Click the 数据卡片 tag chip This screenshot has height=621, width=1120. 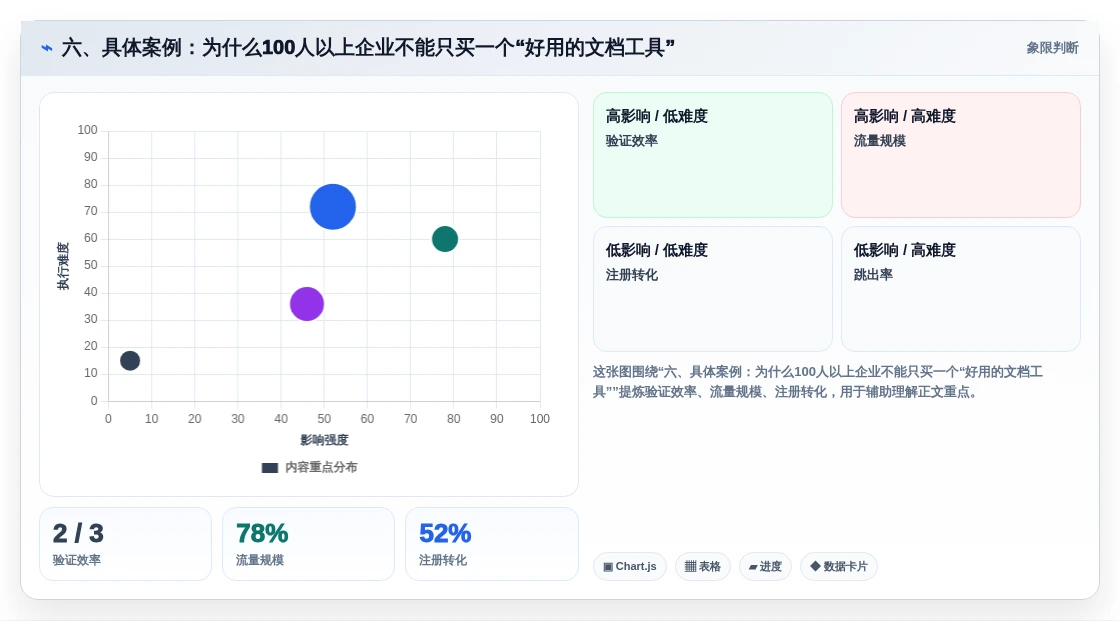839,567
